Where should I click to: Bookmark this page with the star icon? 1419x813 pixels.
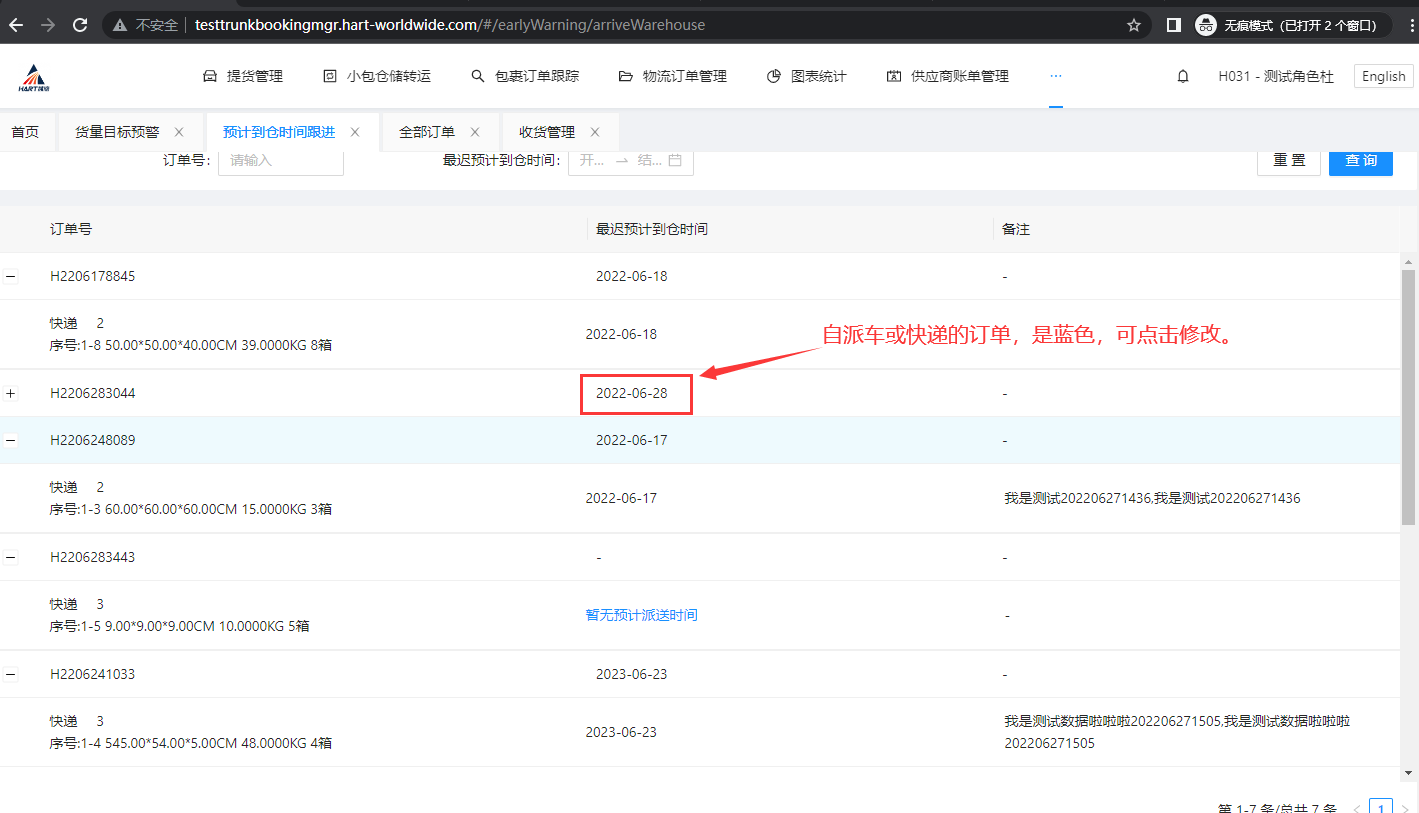click(x=1133, y=25)
